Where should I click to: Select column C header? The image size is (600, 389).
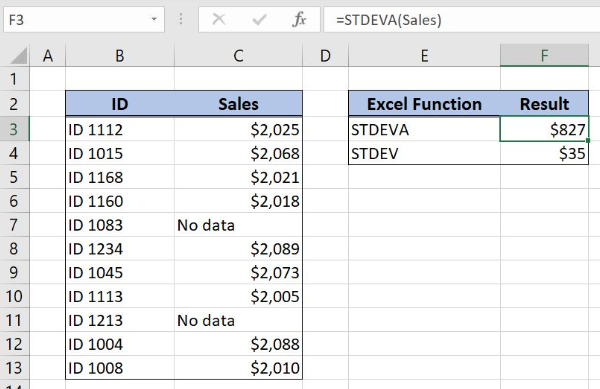(238, 56)
